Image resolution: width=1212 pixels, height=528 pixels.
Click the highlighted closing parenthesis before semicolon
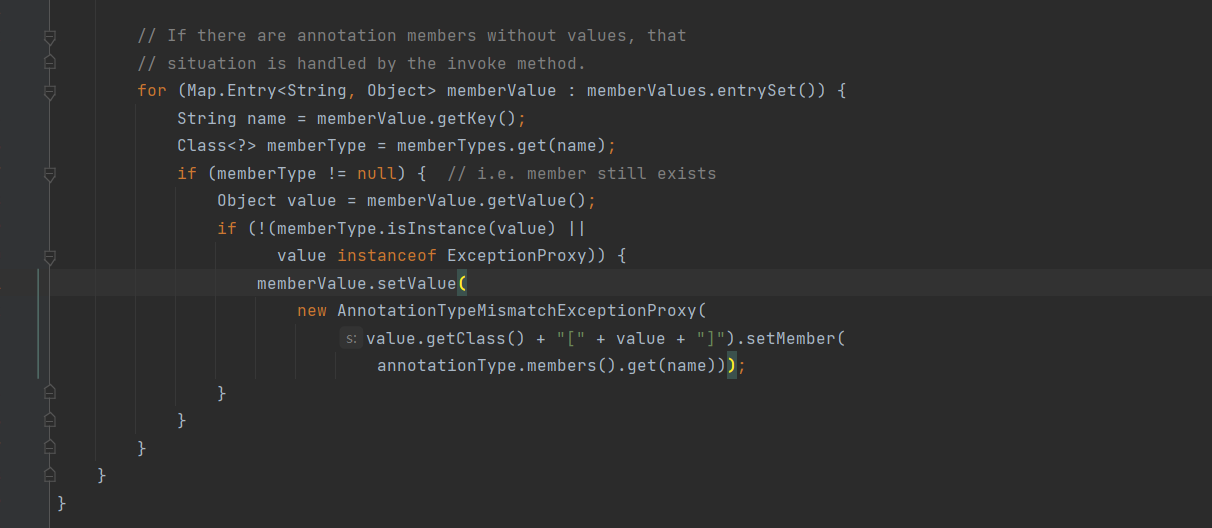point(731,366)
